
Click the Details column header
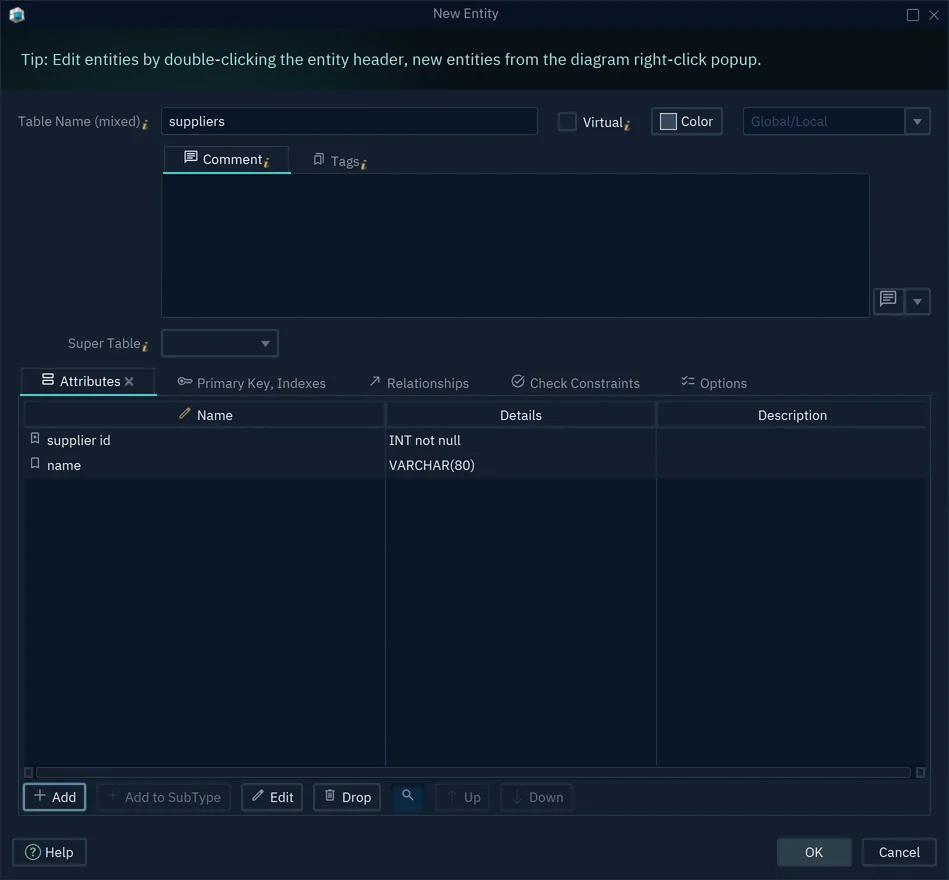[x=520, y=415]
